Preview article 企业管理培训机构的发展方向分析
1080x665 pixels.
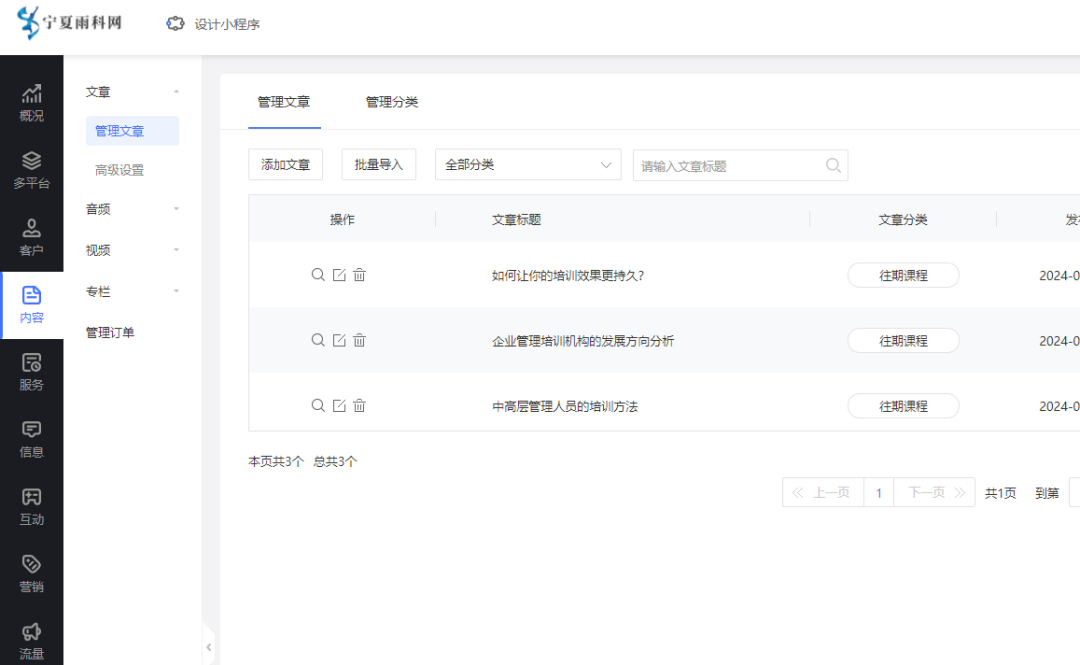coord(318,340)
